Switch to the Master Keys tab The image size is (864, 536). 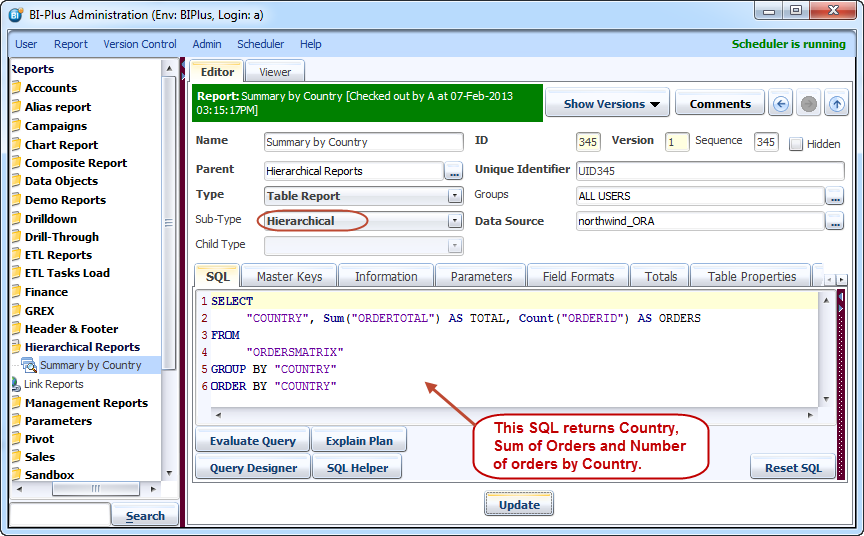click(x=287, y=277)
